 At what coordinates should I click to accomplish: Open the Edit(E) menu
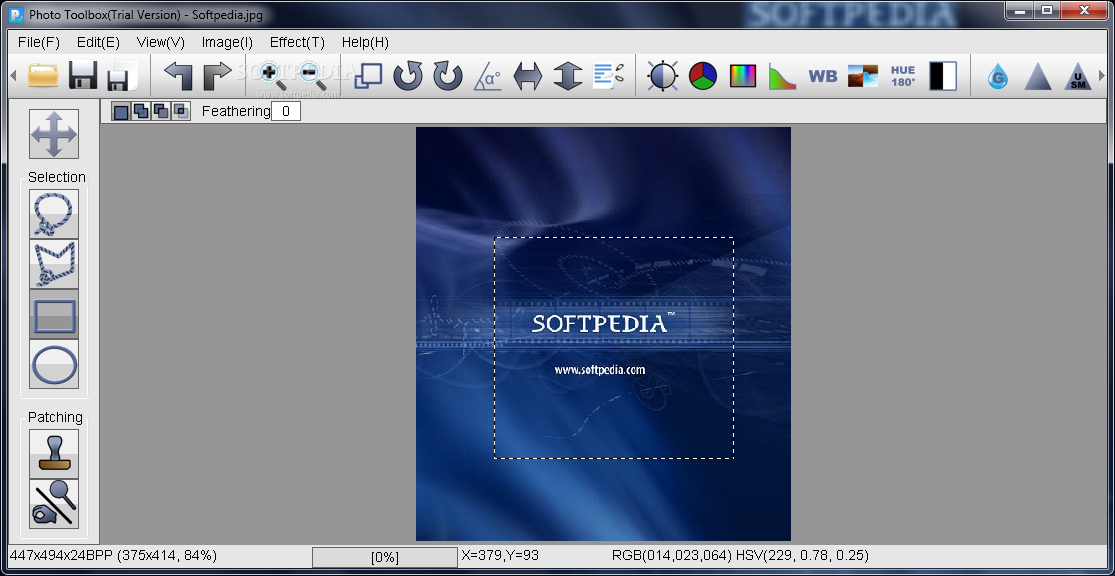tap(98, 43)
